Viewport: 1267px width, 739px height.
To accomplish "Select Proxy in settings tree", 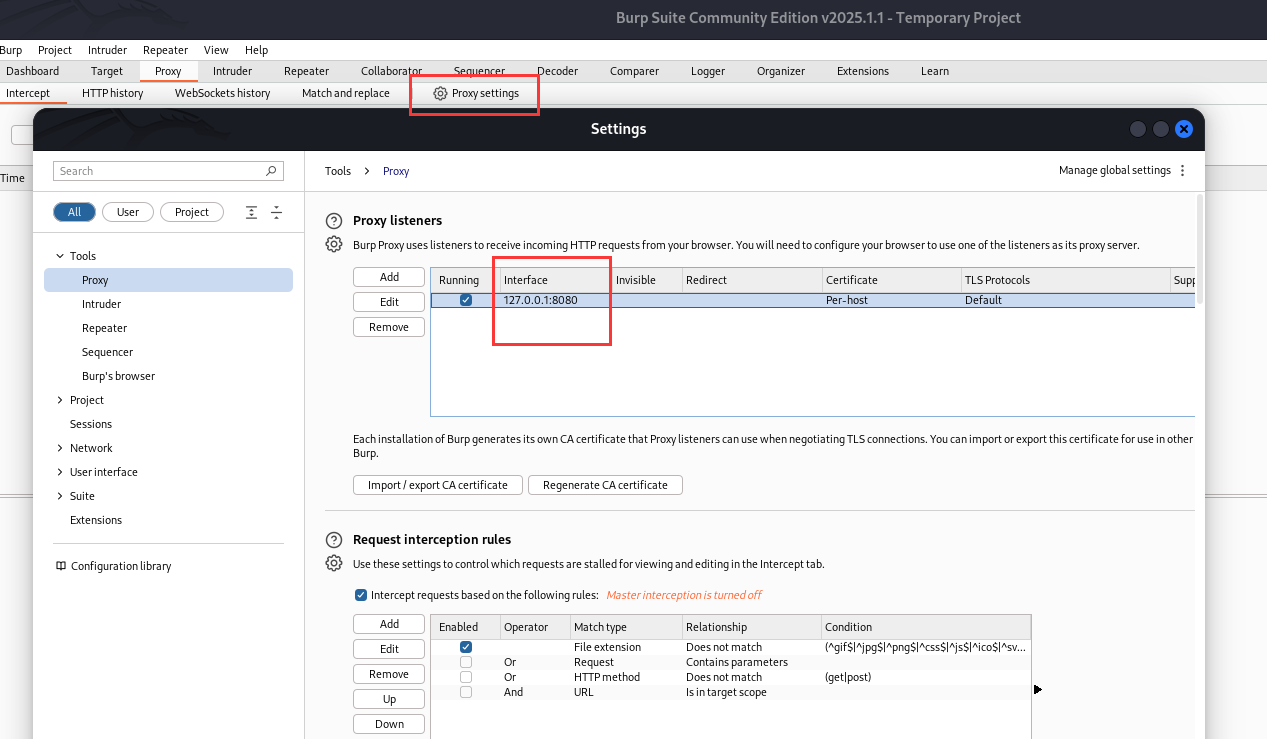I will 168,280.
